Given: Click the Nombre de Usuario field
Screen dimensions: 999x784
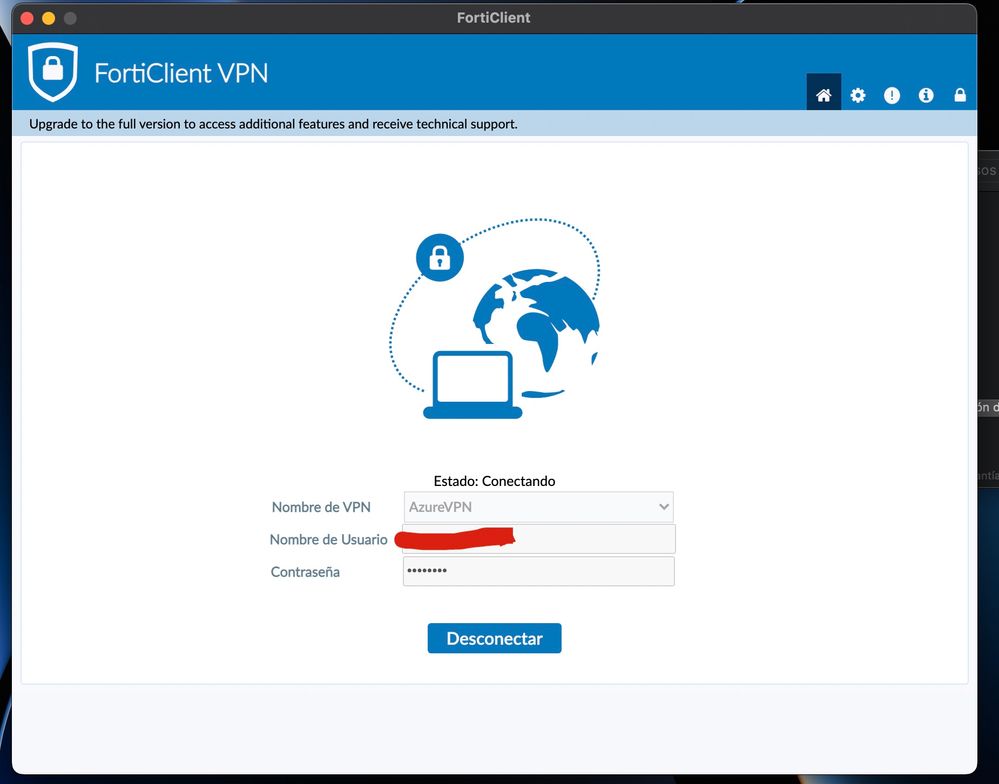Looking at the screenshot, I should (538, 539).
